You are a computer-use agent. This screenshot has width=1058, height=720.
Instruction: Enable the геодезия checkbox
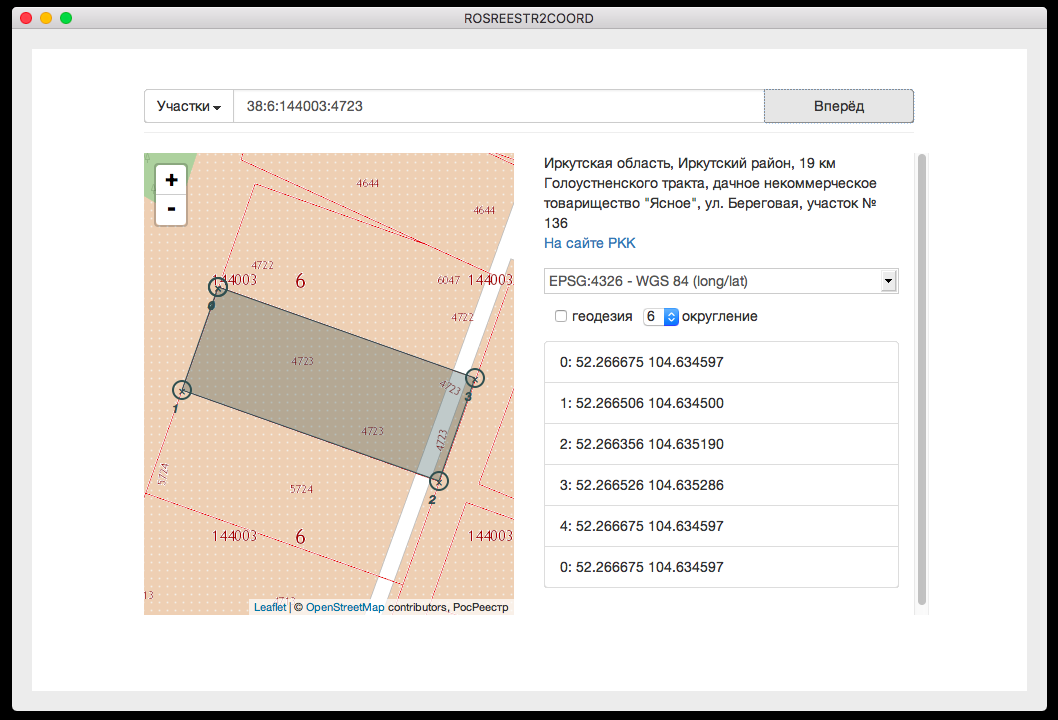coord(561,316)
